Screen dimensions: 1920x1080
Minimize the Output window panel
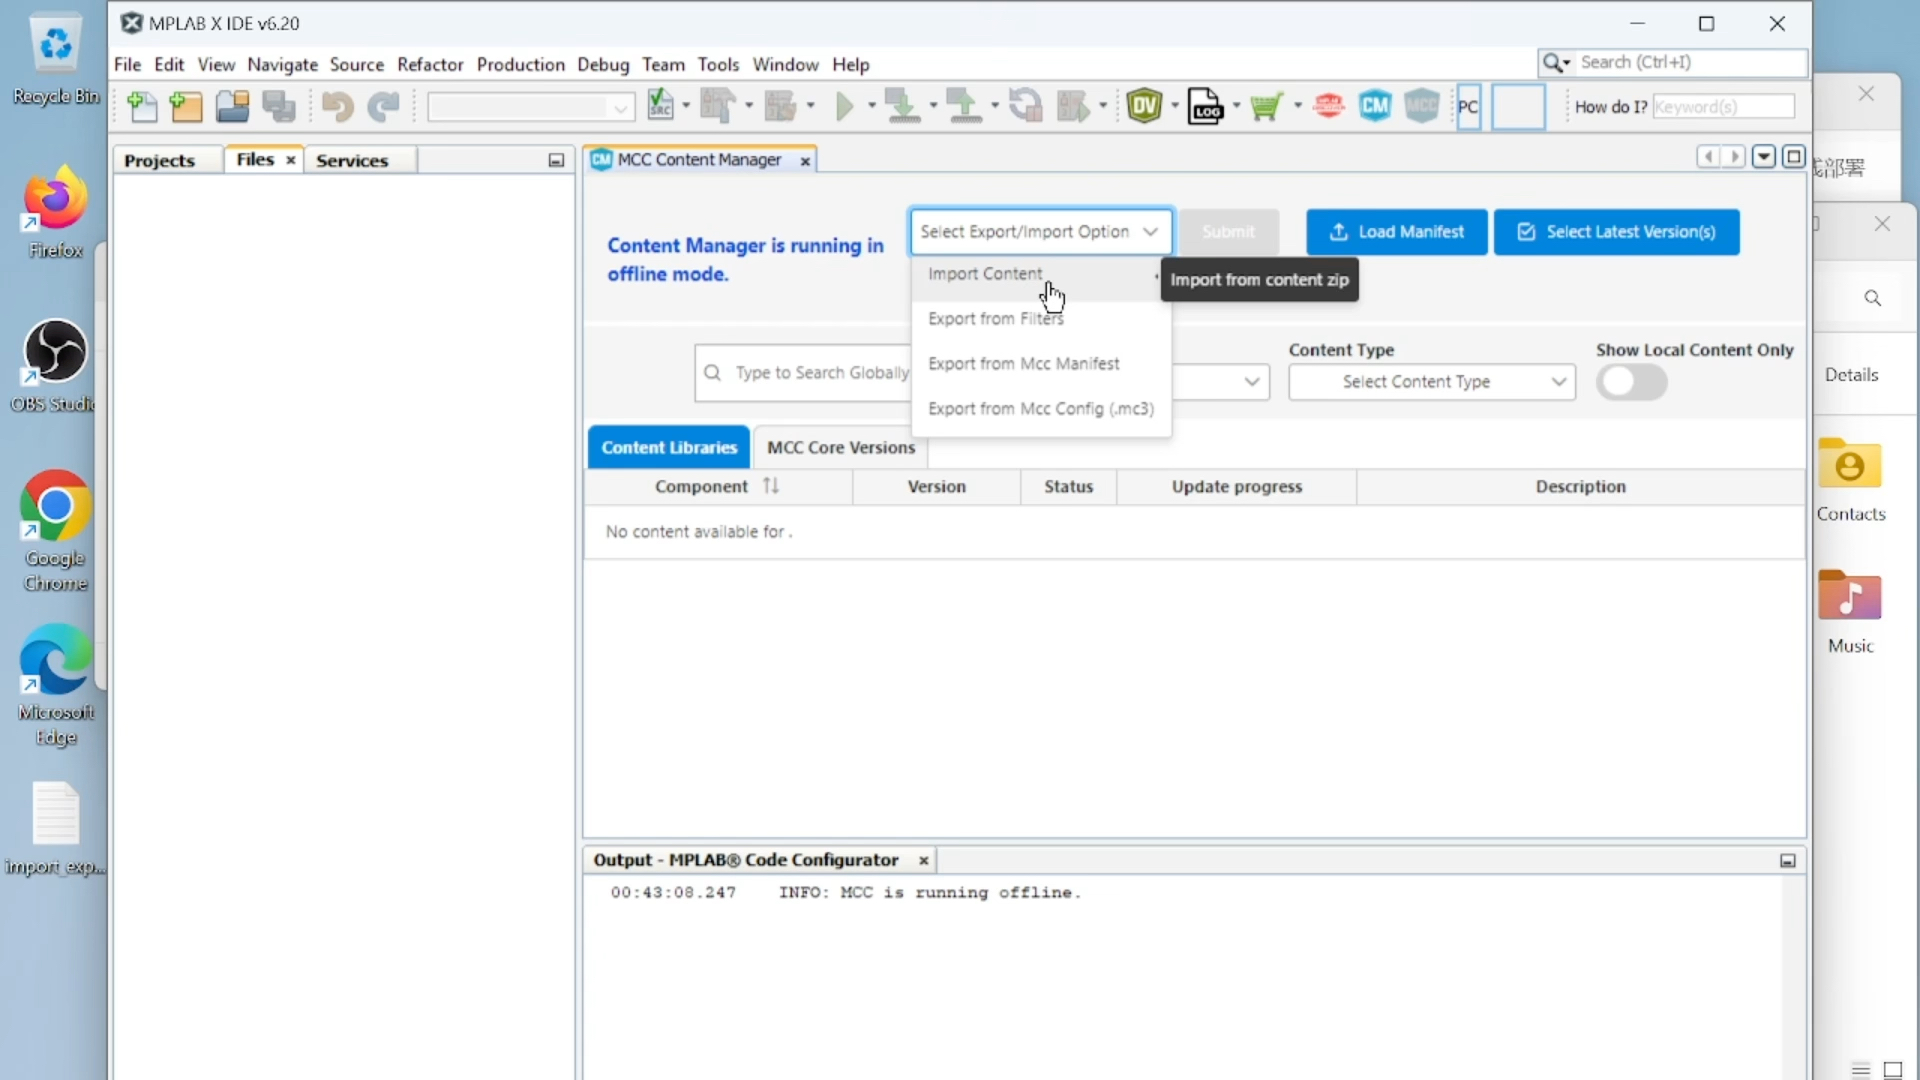[1788, 861]
